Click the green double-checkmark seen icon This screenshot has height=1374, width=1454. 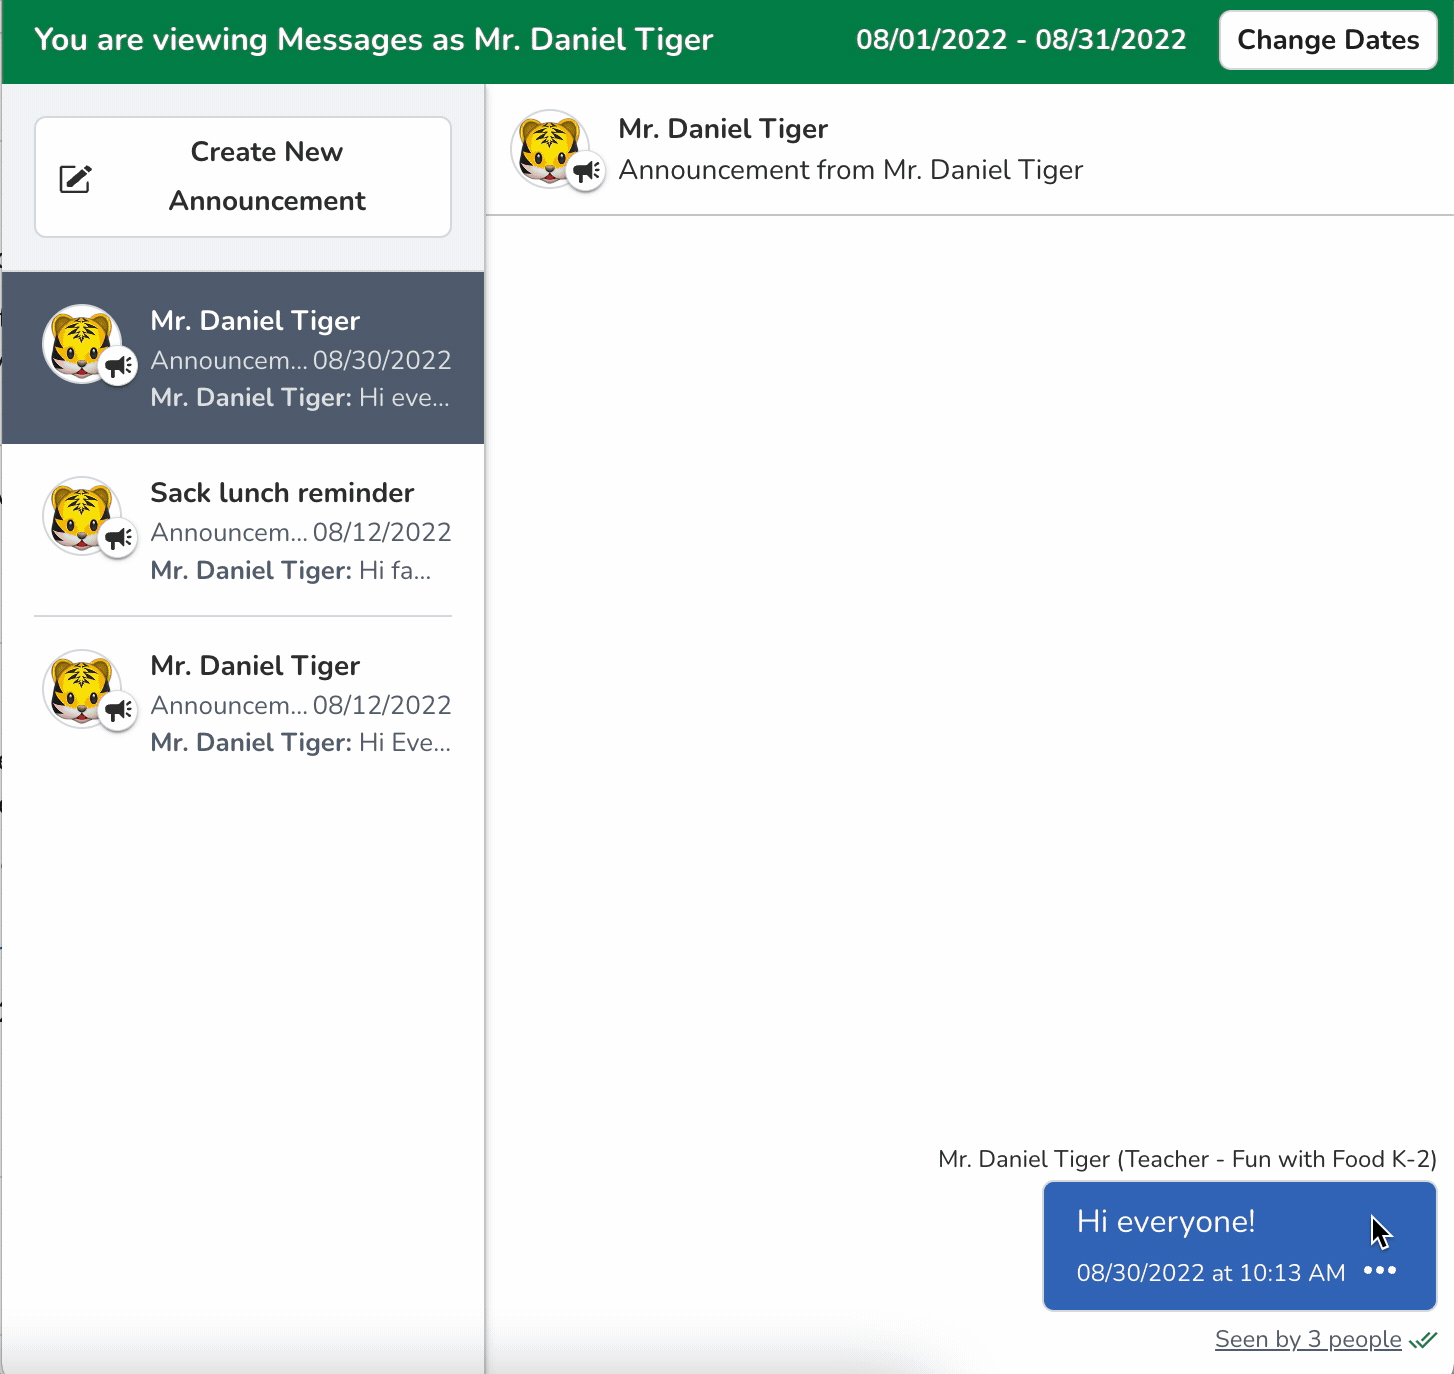click(x=1423, y=1340)
